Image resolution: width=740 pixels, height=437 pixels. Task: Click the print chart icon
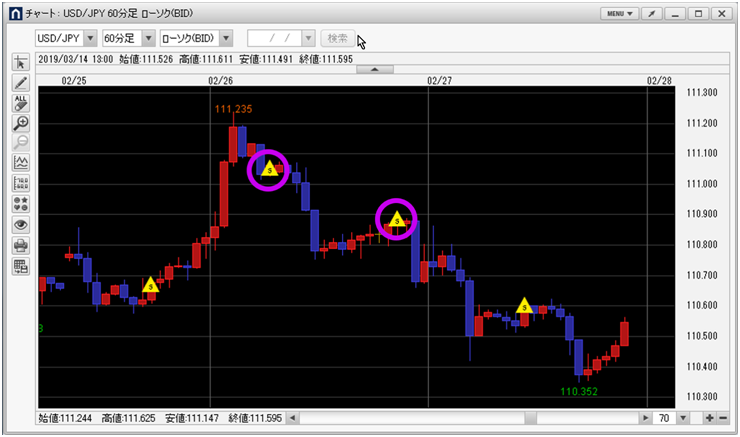[21, 245]
